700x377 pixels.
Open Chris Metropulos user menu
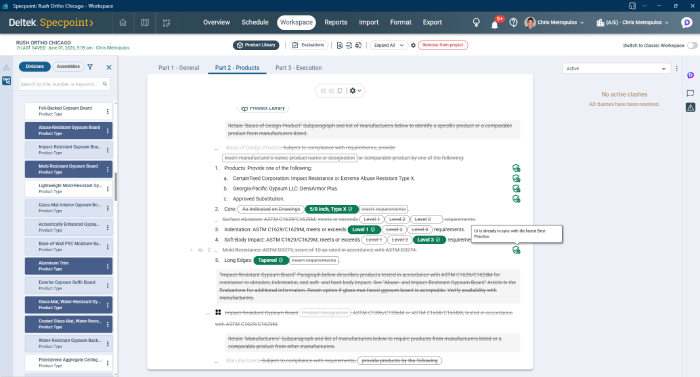coord(554,23)
